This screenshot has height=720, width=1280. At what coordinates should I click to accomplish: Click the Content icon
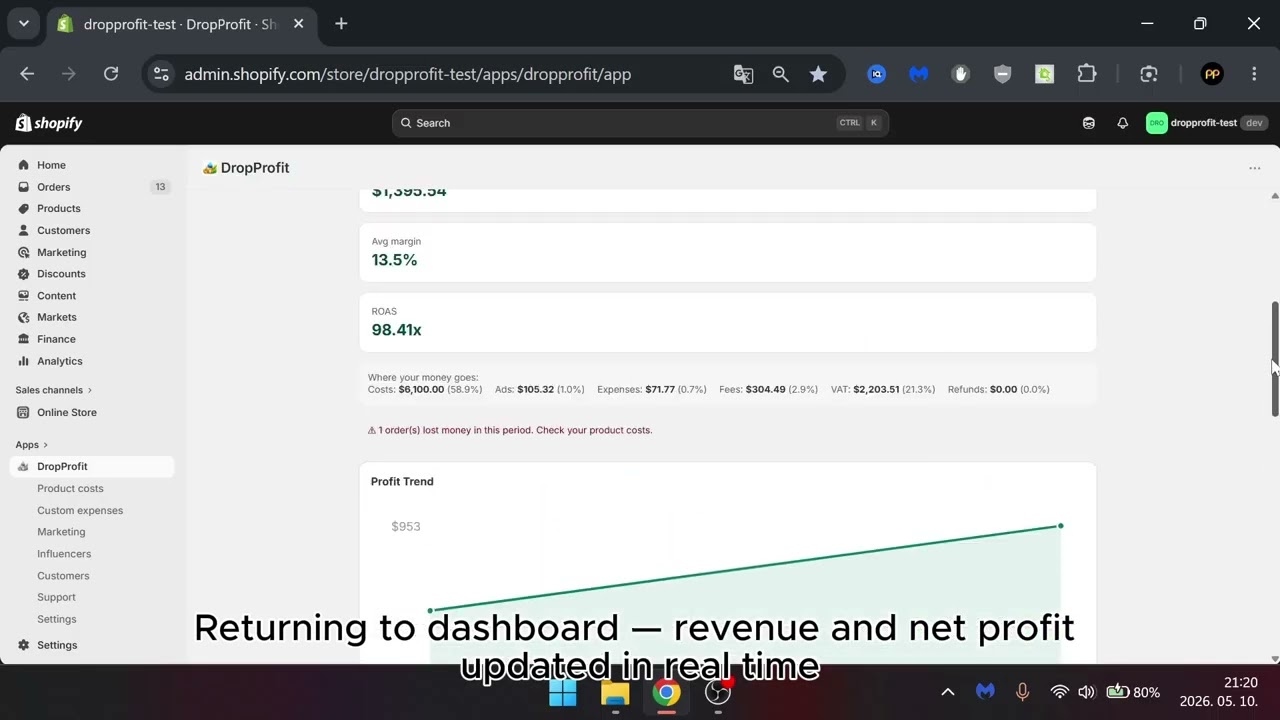[24, 296]
